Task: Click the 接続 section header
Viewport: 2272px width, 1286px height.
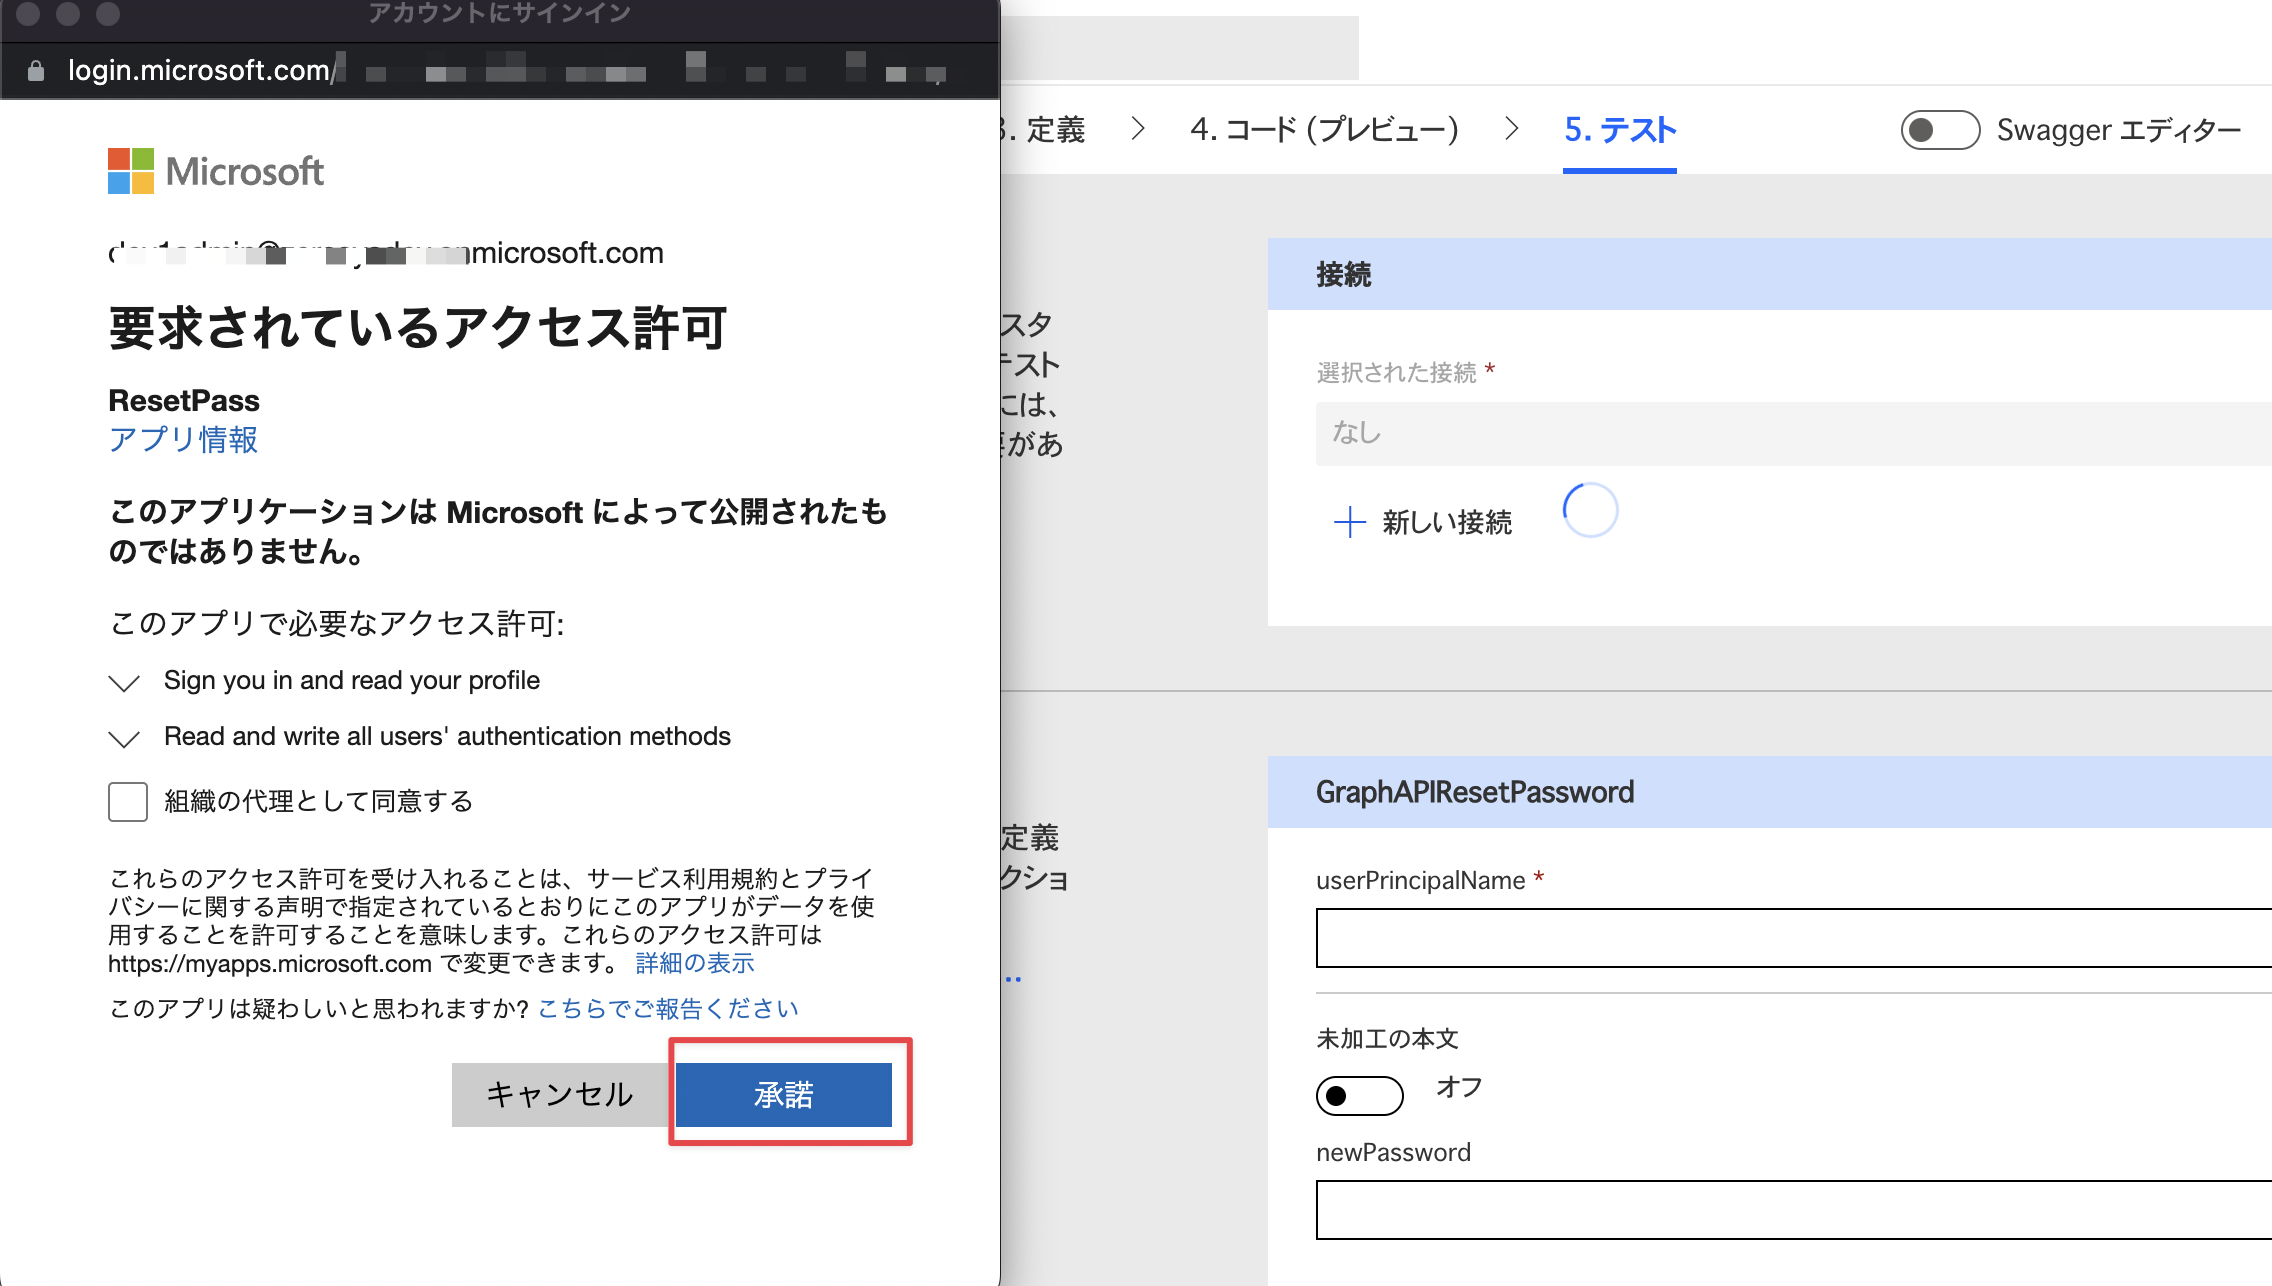Action: click(x=1770, y=274)
